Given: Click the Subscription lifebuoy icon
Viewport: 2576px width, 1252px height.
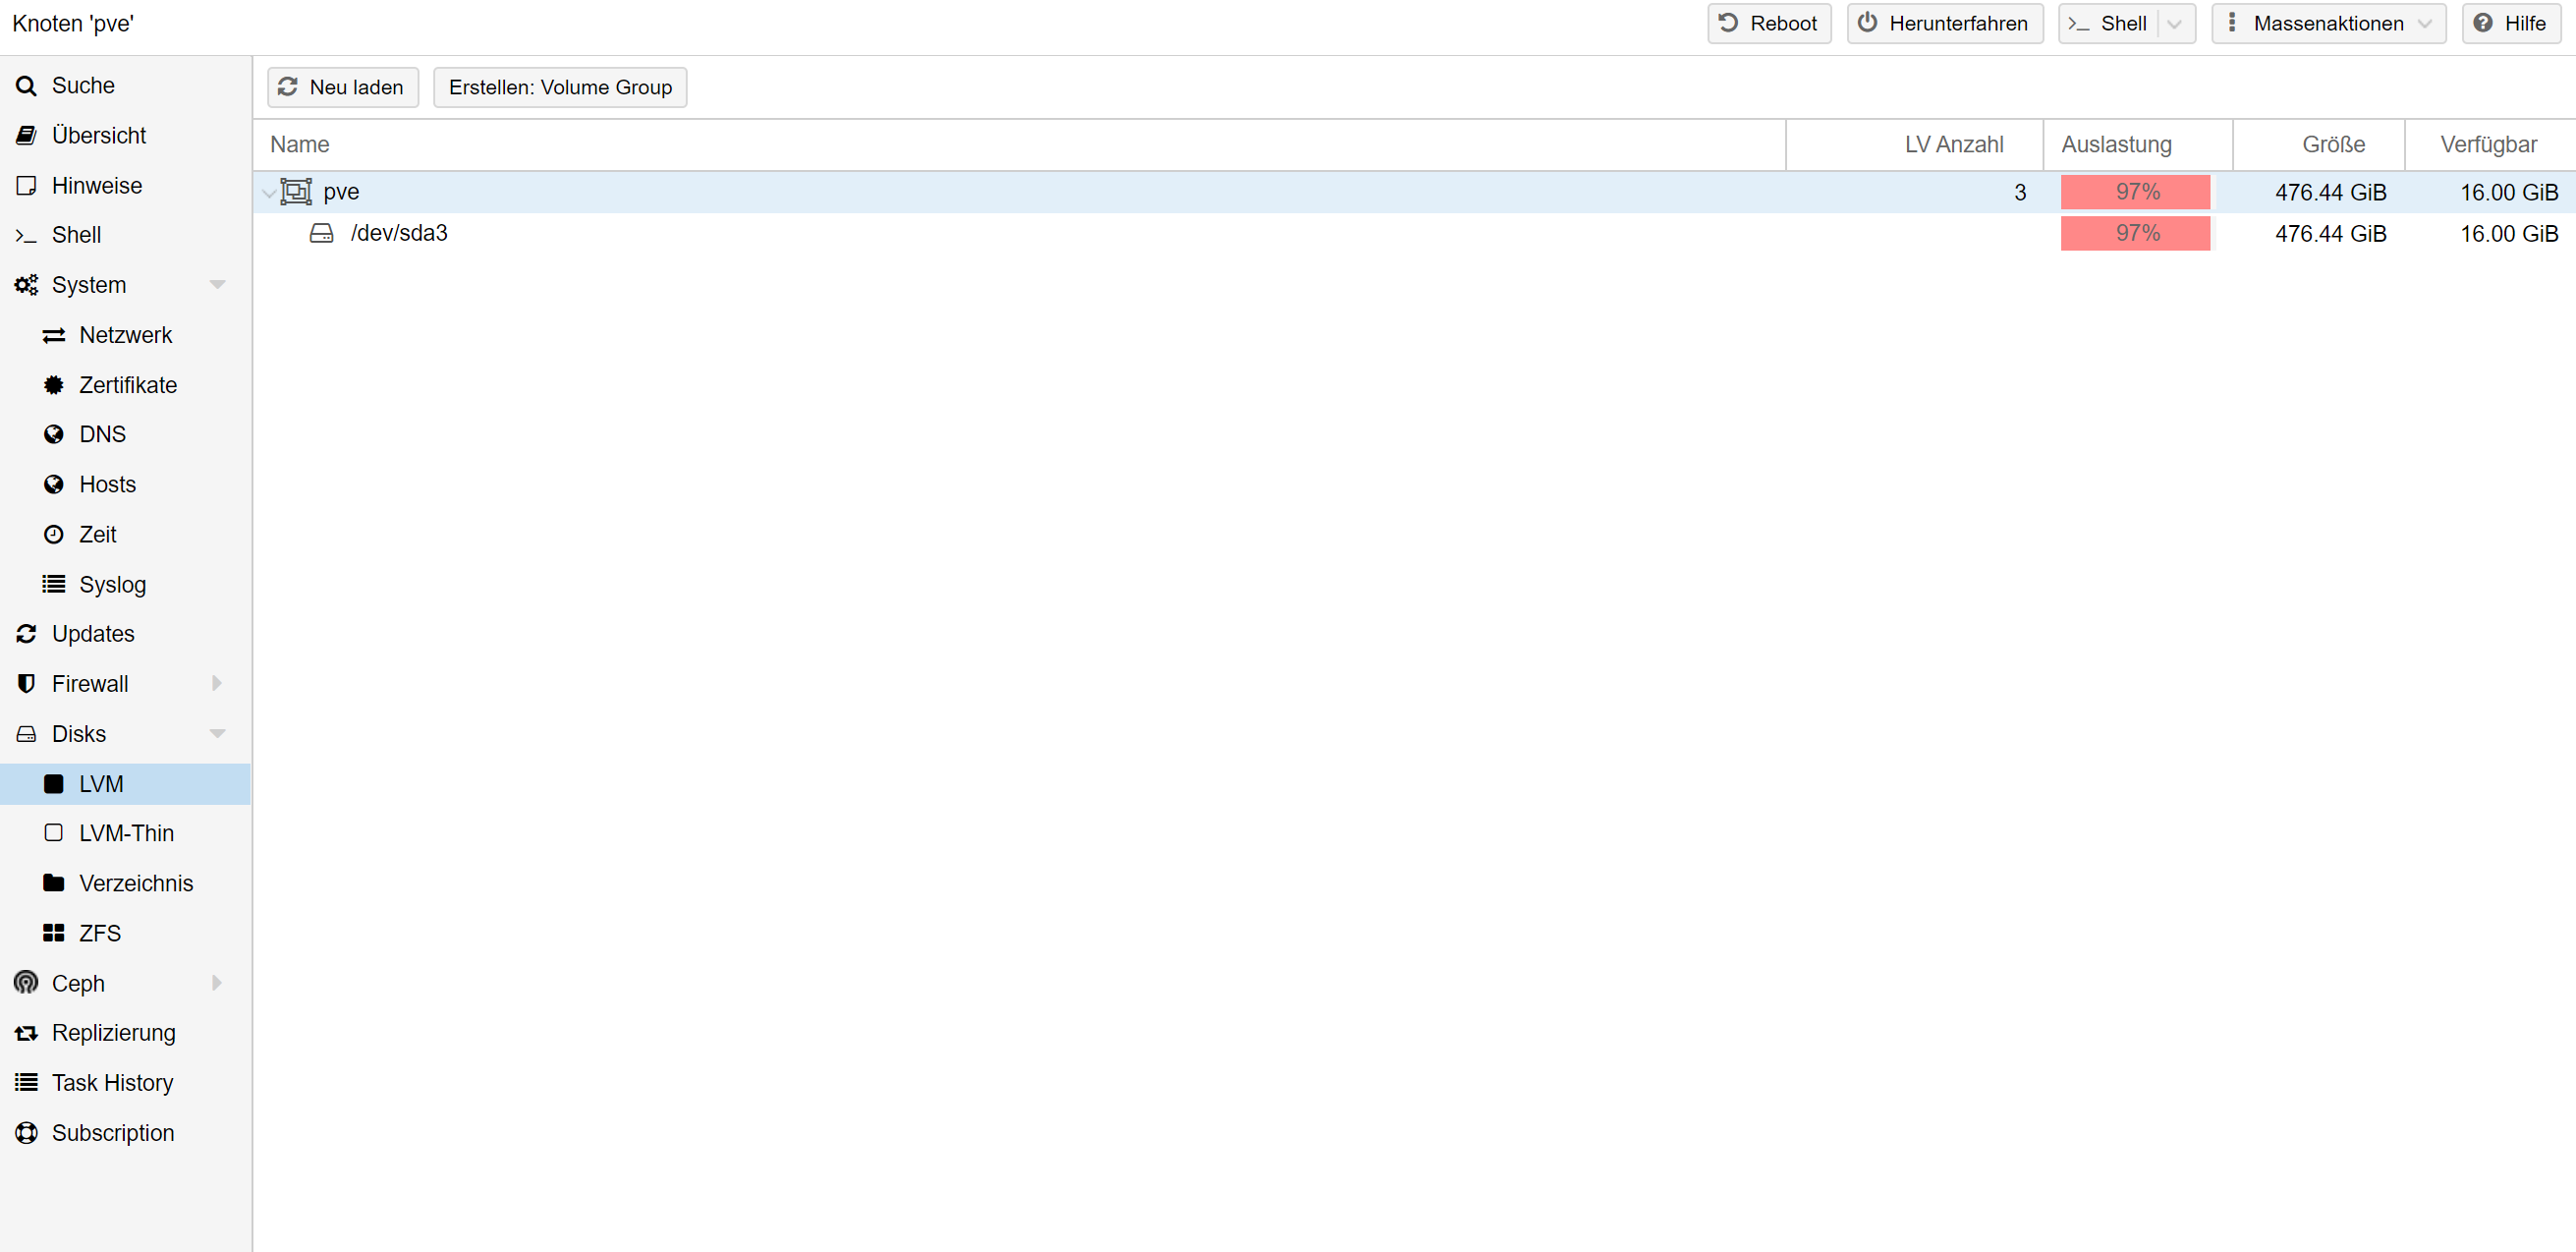Looking at the screenshot, I should (x=26, y=1133).
